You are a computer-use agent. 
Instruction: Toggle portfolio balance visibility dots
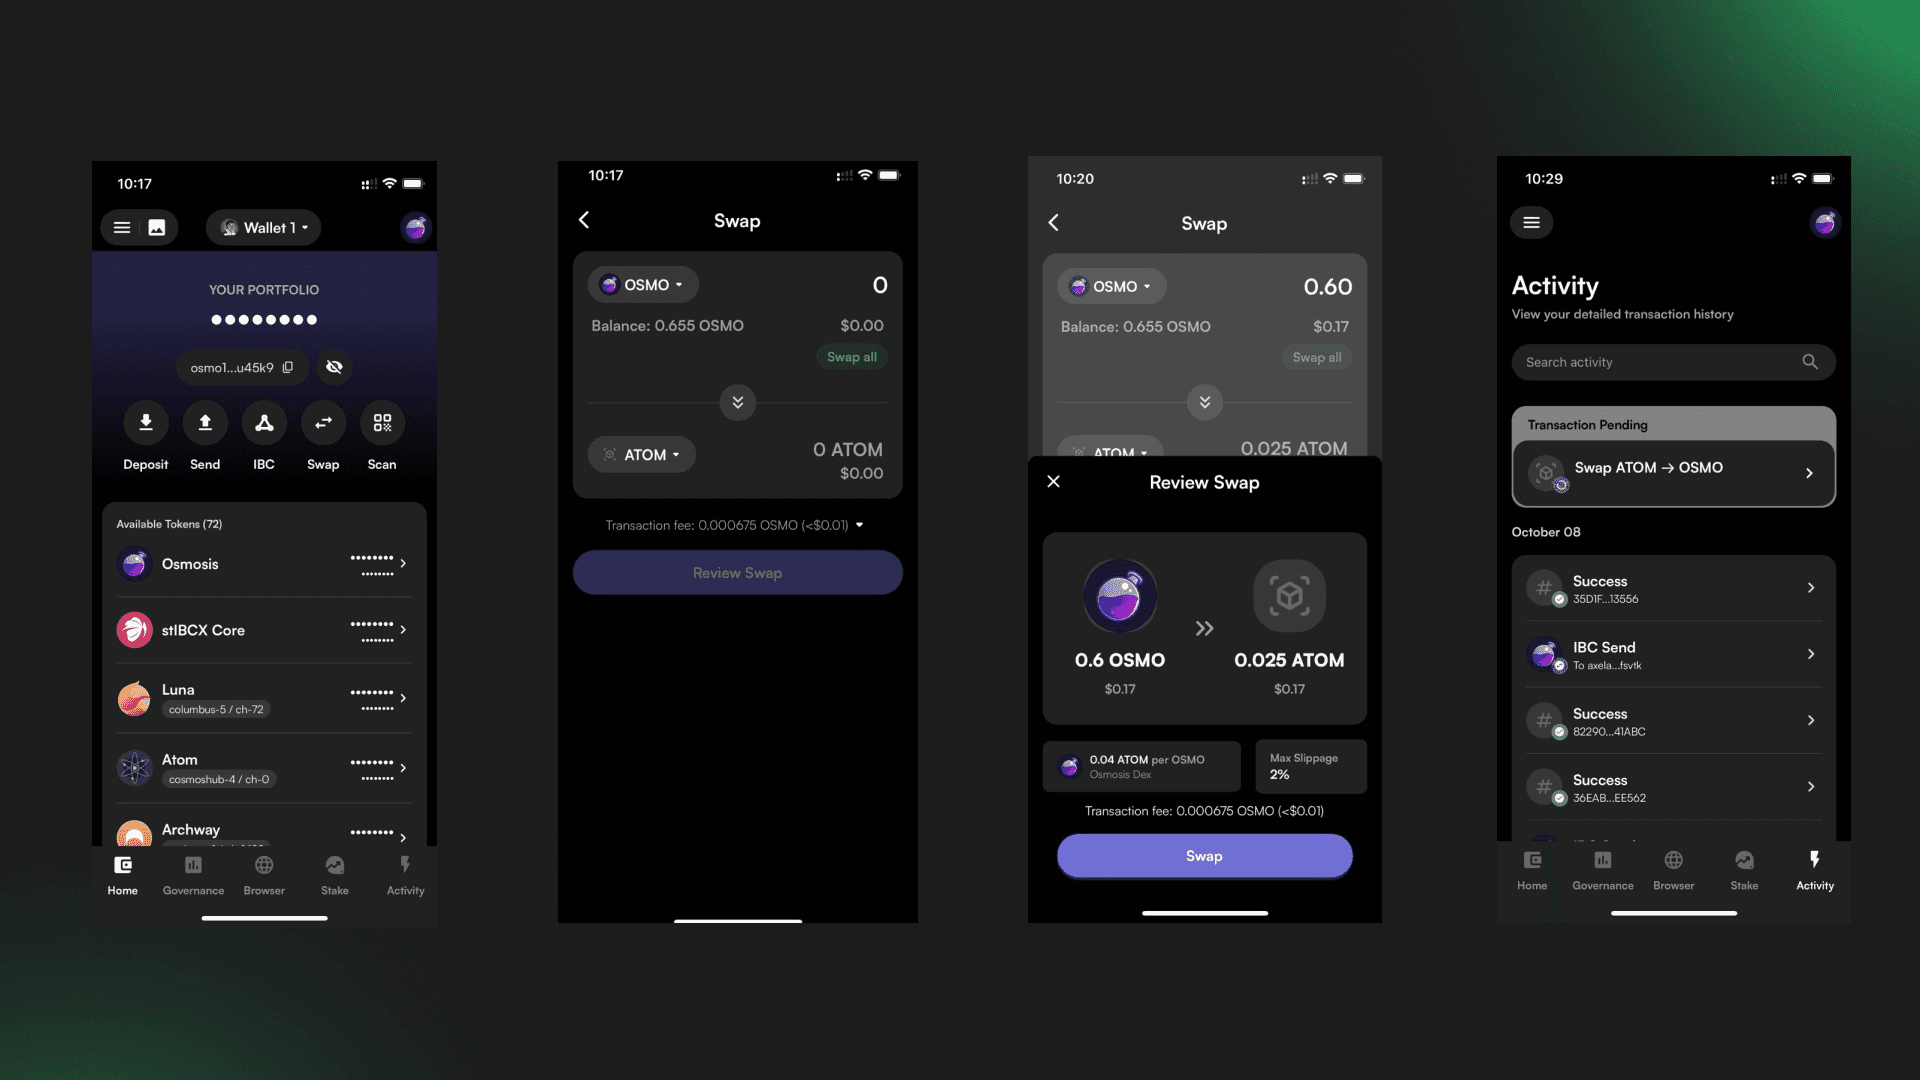(x=335, y=367)
